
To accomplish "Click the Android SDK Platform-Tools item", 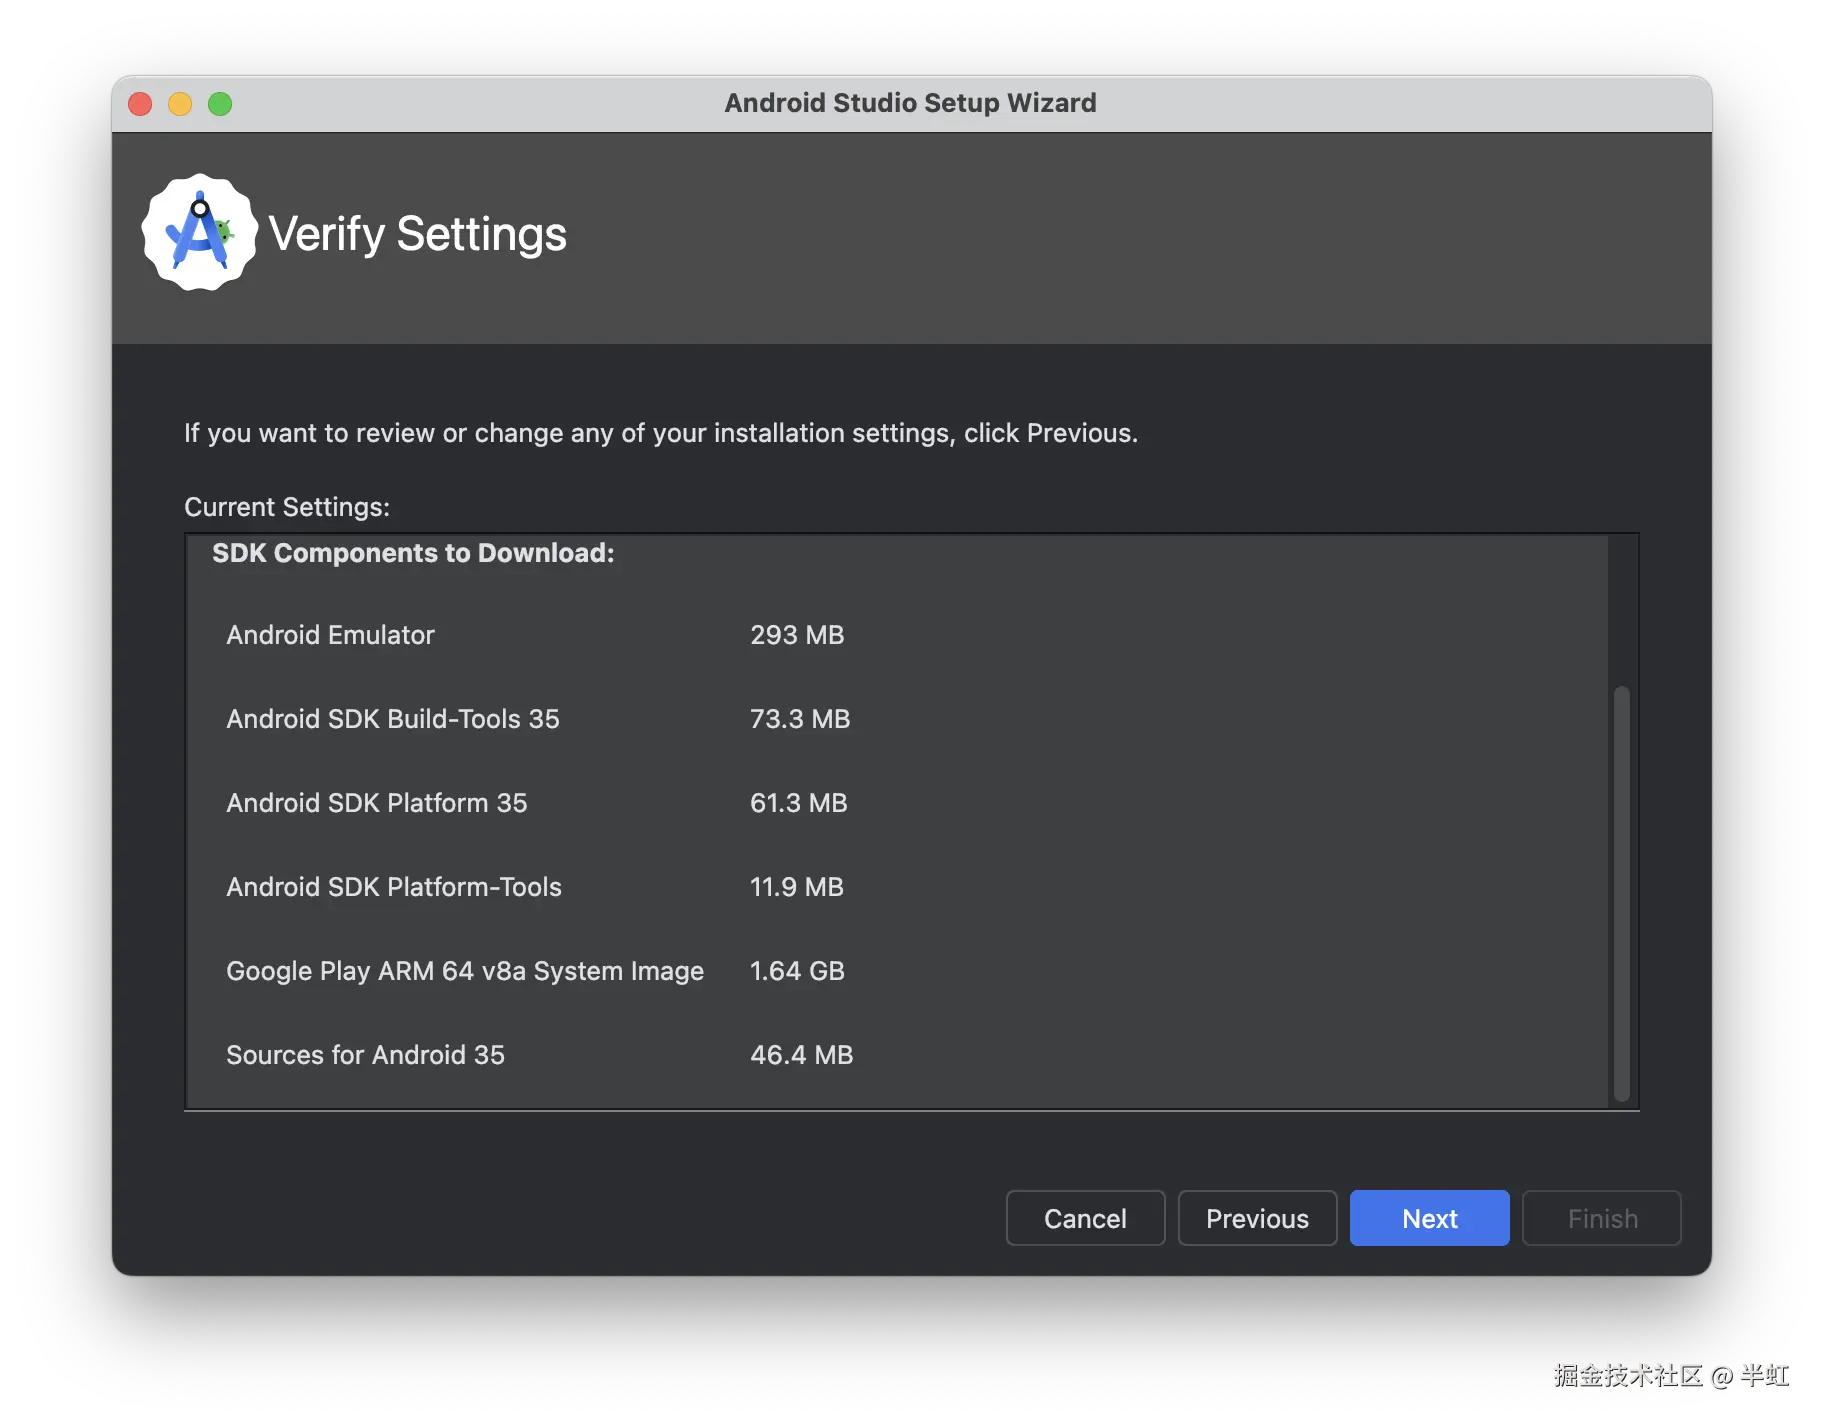I will (x=393, y=887).
